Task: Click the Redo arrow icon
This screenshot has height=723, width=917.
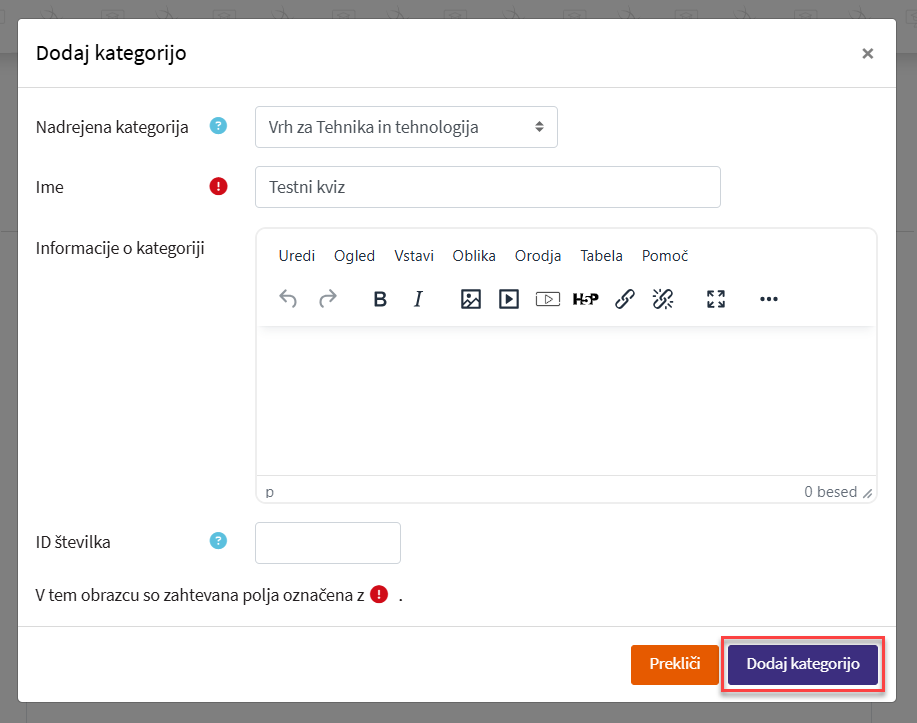Action: point(327,299)
